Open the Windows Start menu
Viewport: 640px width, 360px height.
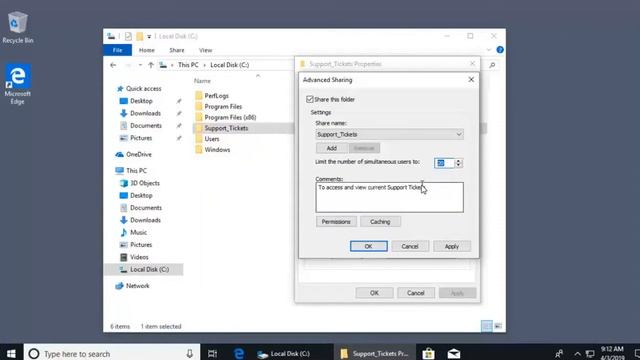tap(11, 353)
